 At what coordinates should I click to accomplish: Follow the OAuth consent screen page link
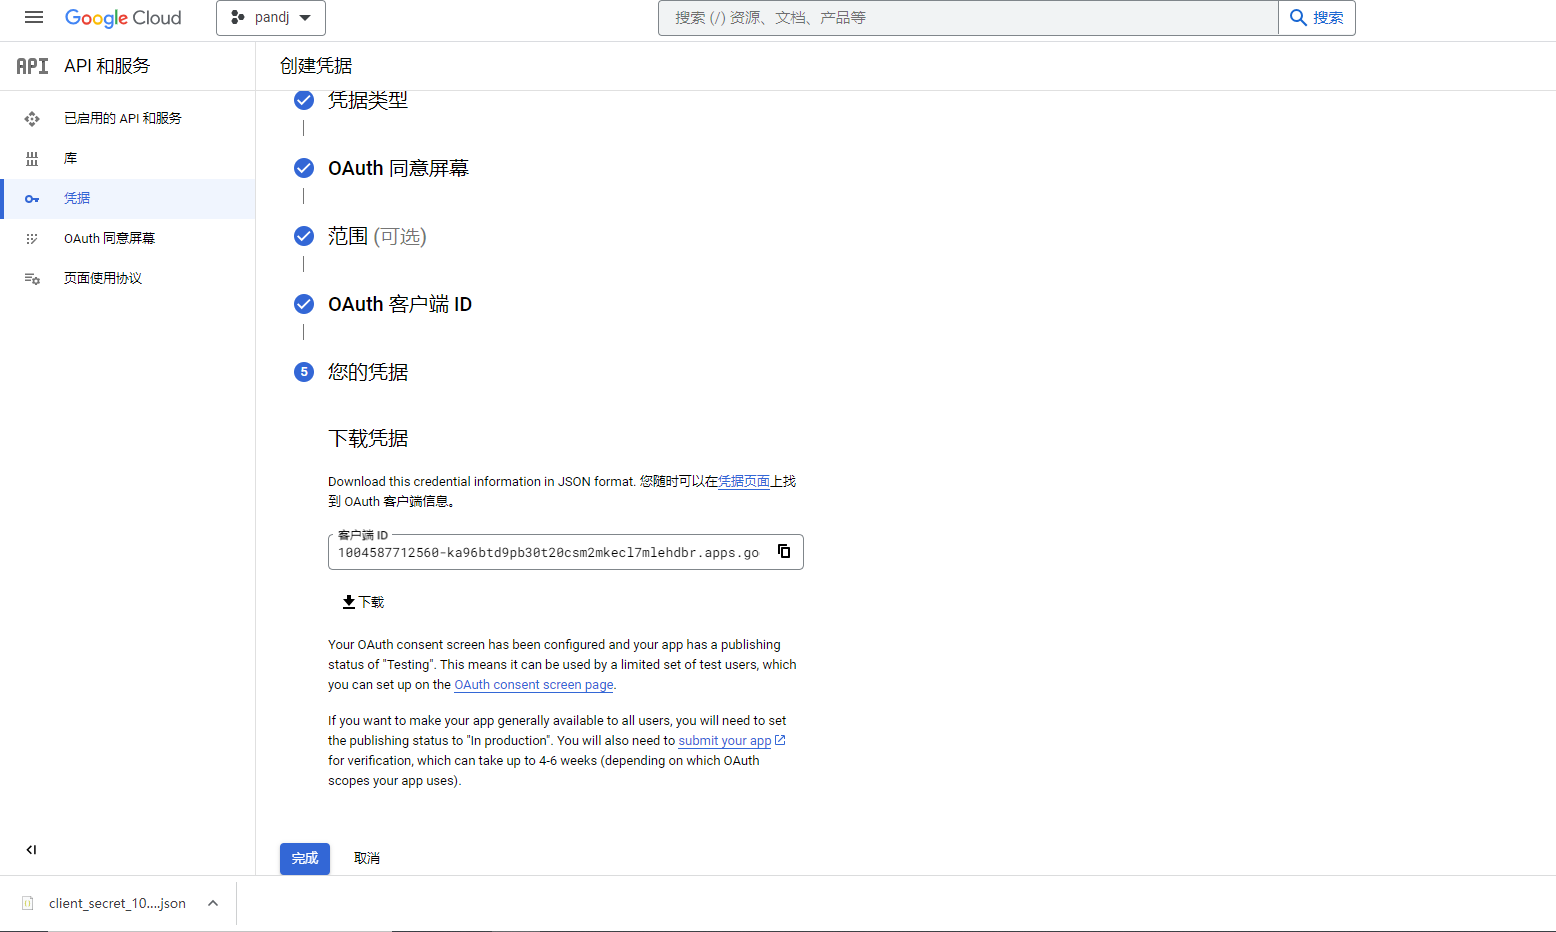click(533, 685)
